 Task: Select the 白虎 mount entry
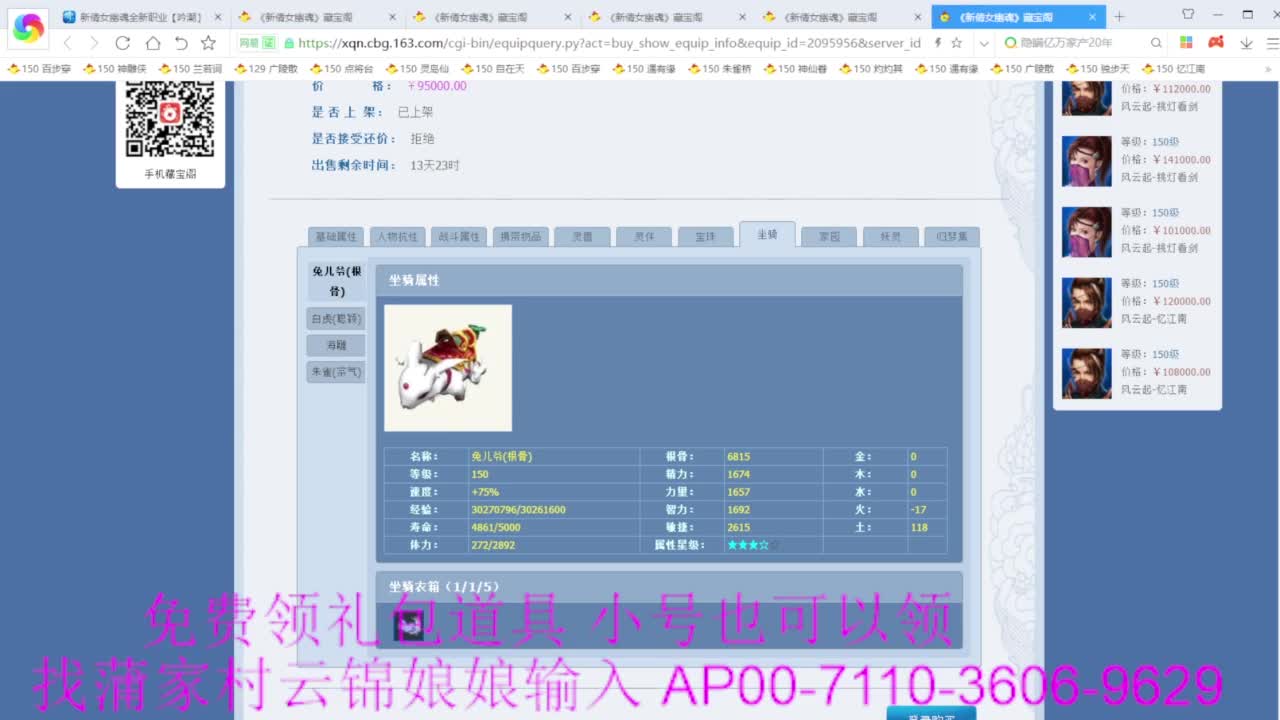[336, 319]
